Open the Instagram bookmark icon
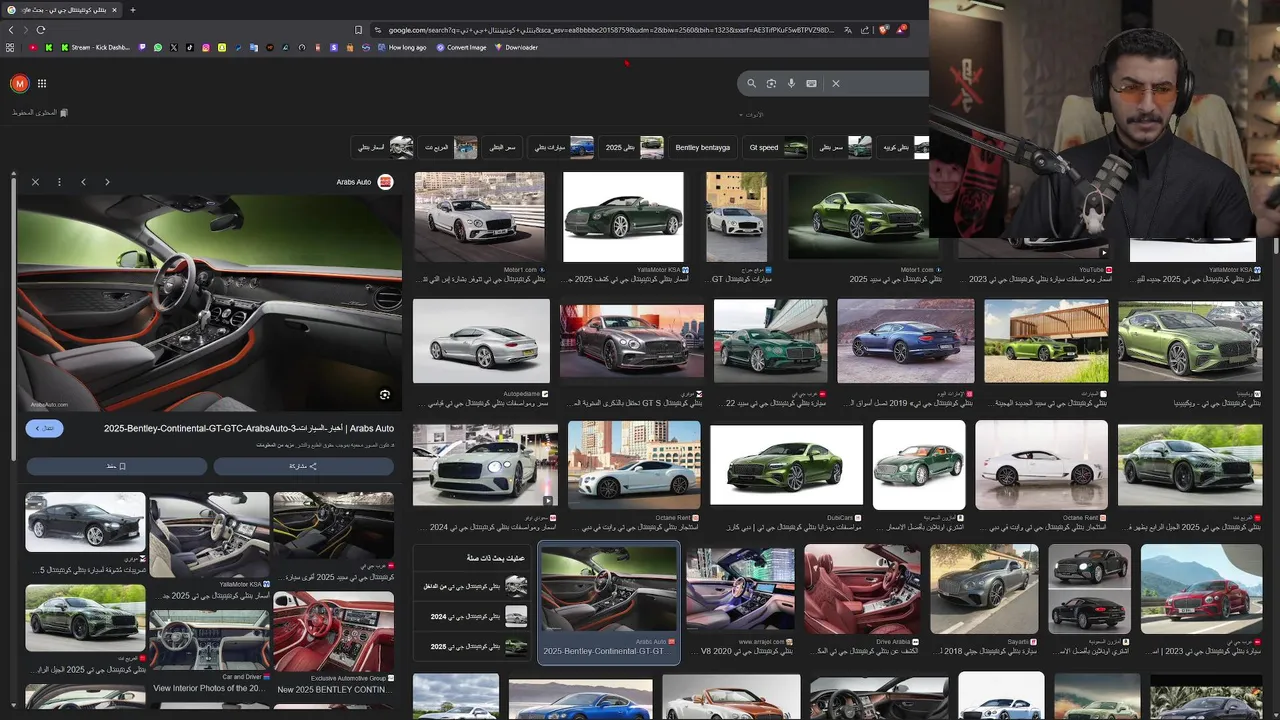1280x720 pixels. 206,47
